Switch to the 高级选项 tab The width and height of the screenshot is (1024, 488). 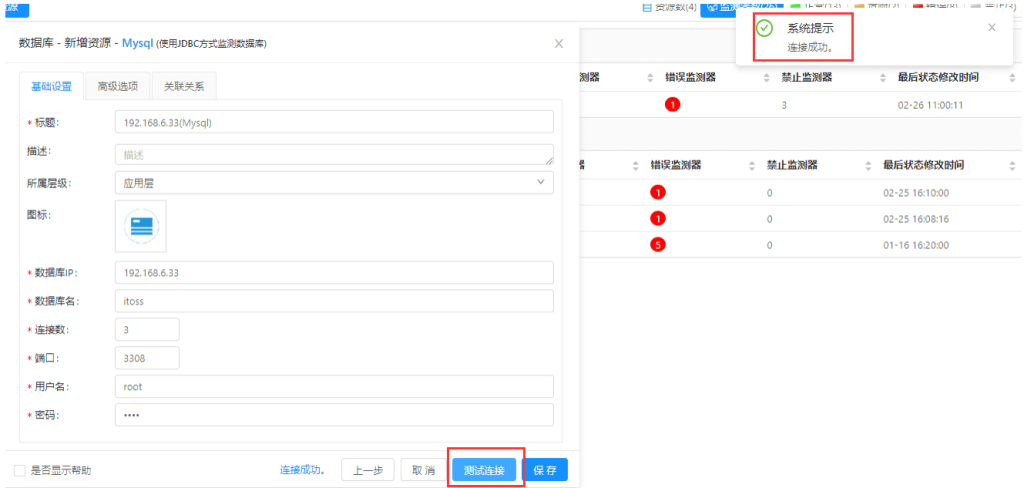click(117, 86)
